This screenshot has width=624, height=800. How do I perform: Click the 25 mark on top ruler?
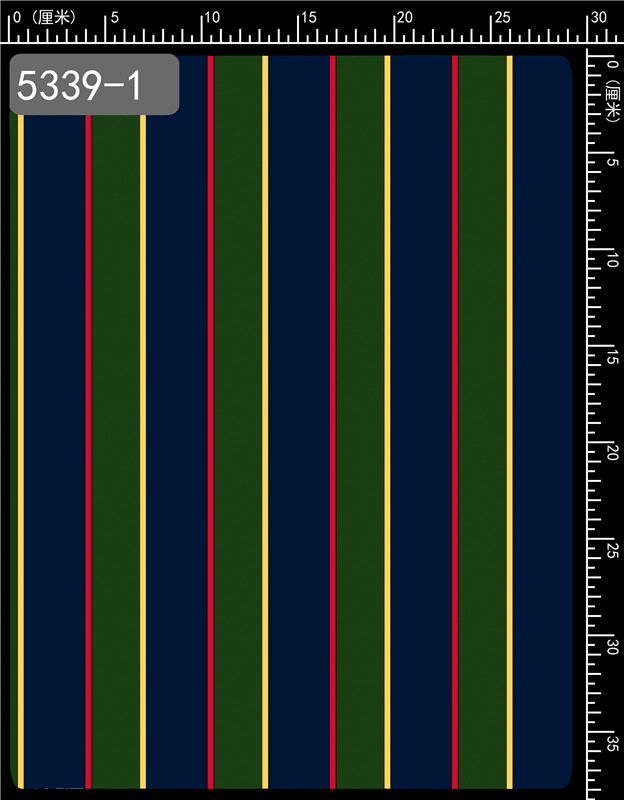[x=502, y=17]
